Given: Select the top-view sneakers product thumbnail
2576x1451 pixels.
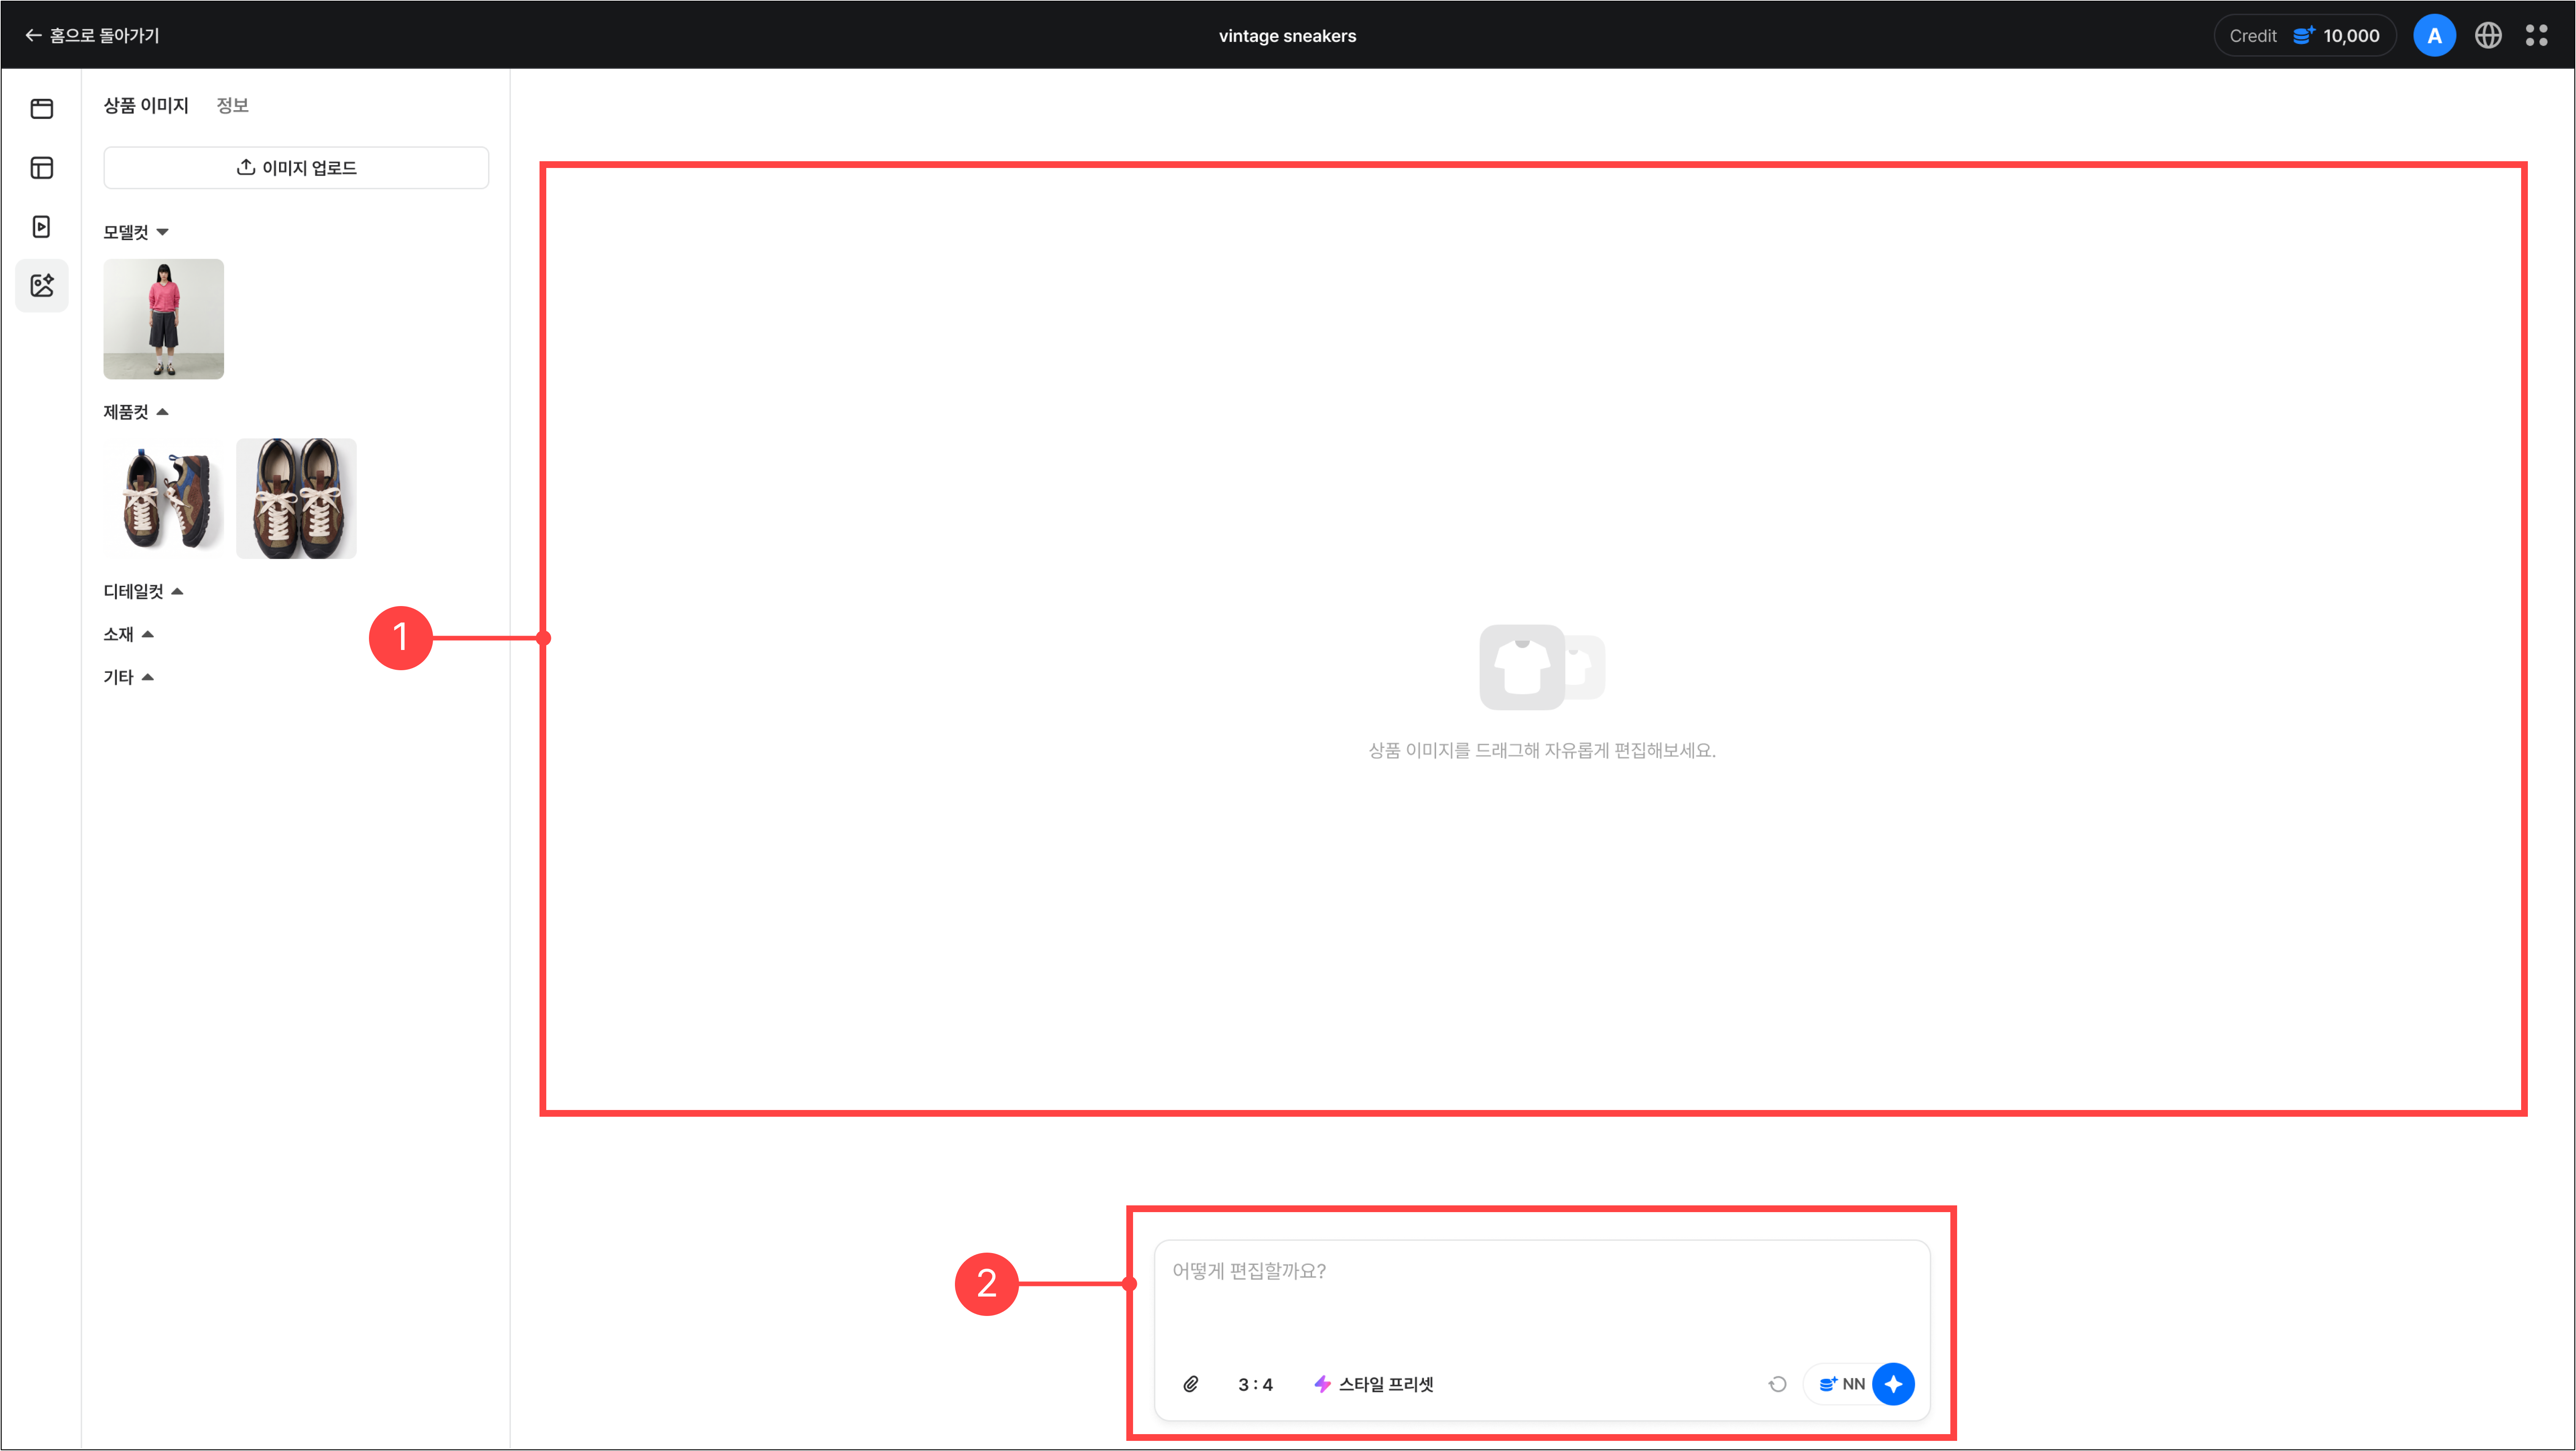Looking at the screenshot, I should click(x=296, y=498).
